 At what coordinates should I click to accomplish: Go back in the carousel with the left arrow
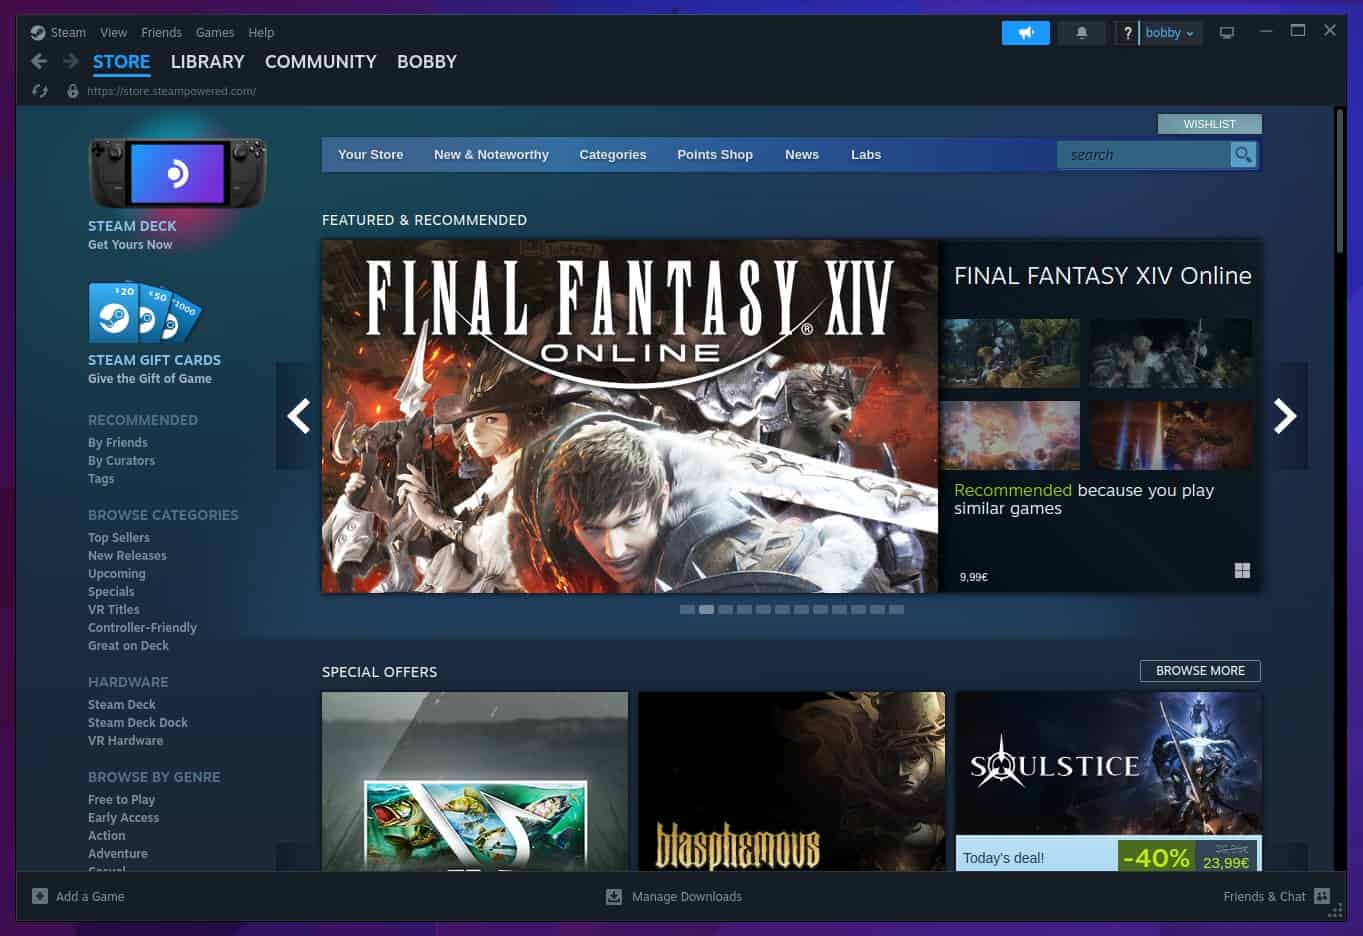pyautogui.click(x=298, y=415)
